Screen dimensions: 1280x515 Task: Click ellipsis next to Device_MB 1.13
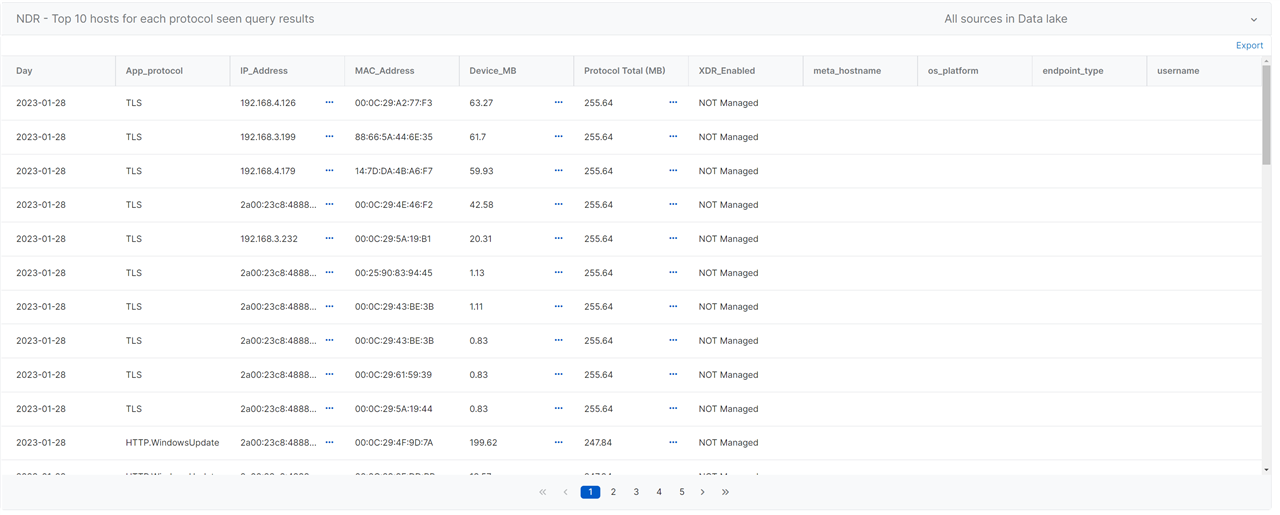tap(558, 273)
